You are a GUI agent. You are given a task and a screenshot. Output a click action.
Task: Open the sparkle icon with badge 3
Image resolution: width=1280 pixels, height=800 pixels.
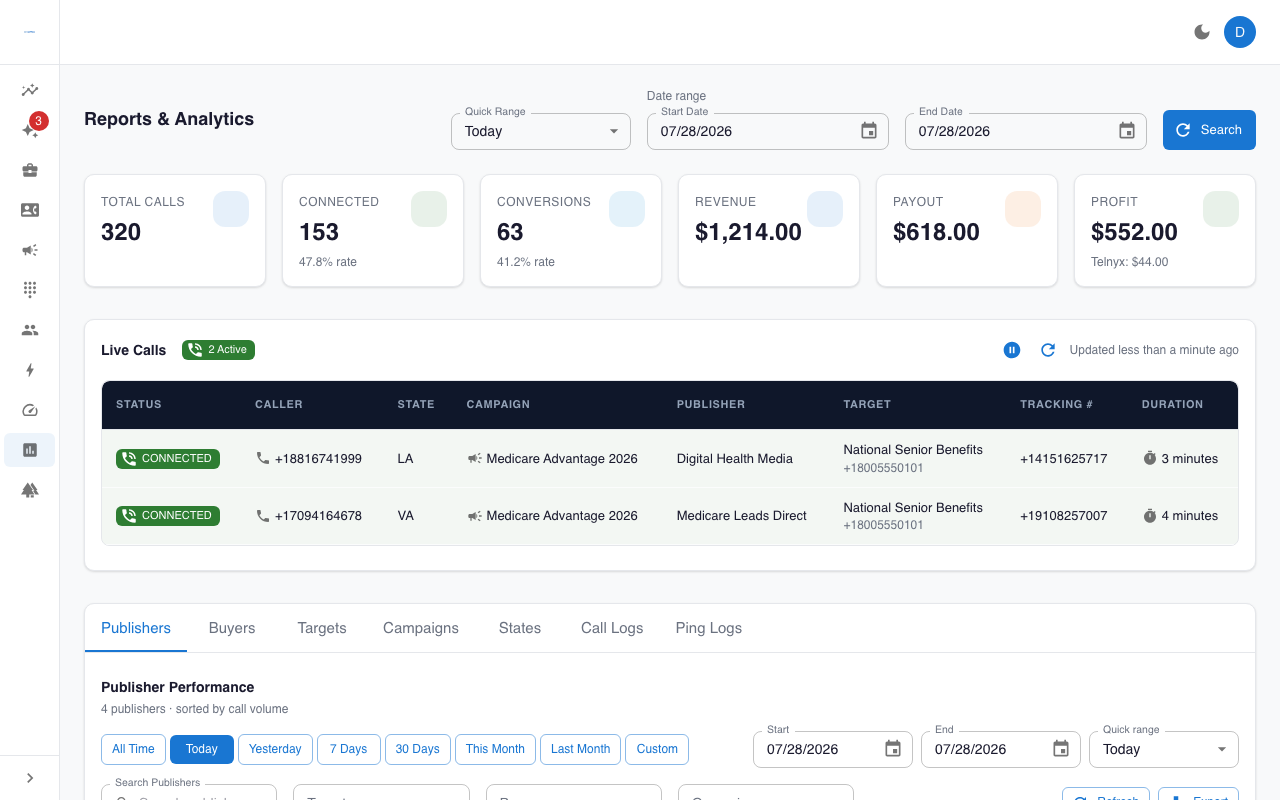tap(30, 130)
